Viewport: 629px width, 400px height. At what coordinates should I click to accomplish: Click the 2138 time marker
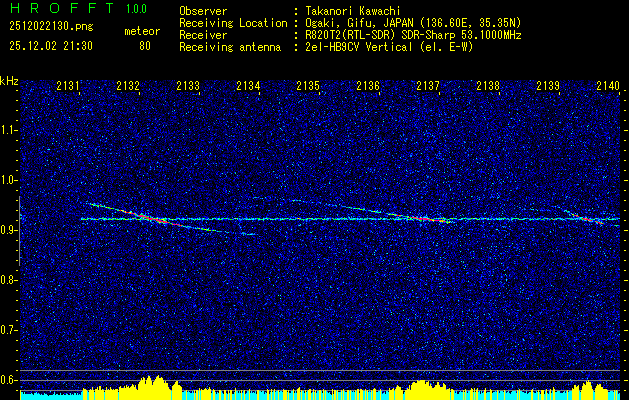click(x=488, y=85)
